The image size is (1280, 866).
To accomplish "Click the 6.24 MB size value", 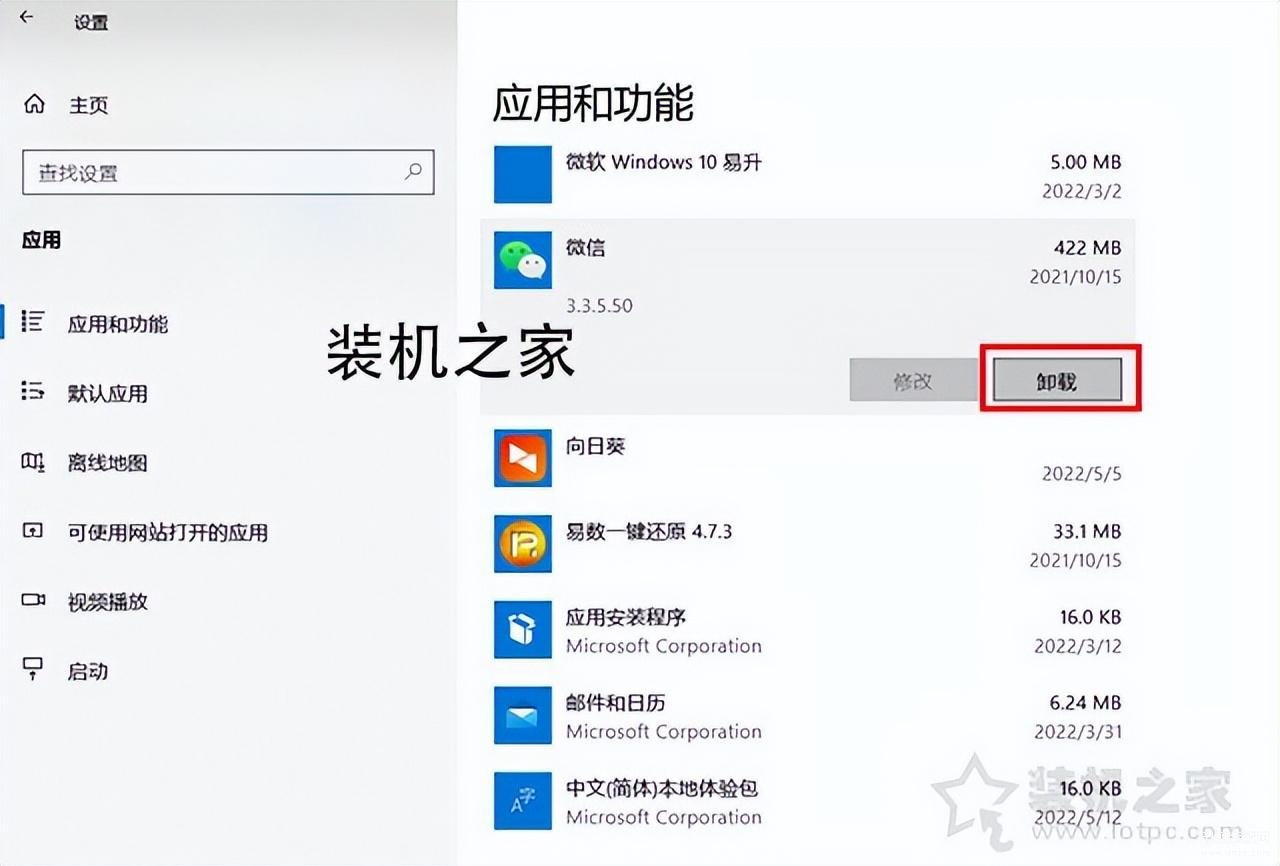I will pos(1086,703).
